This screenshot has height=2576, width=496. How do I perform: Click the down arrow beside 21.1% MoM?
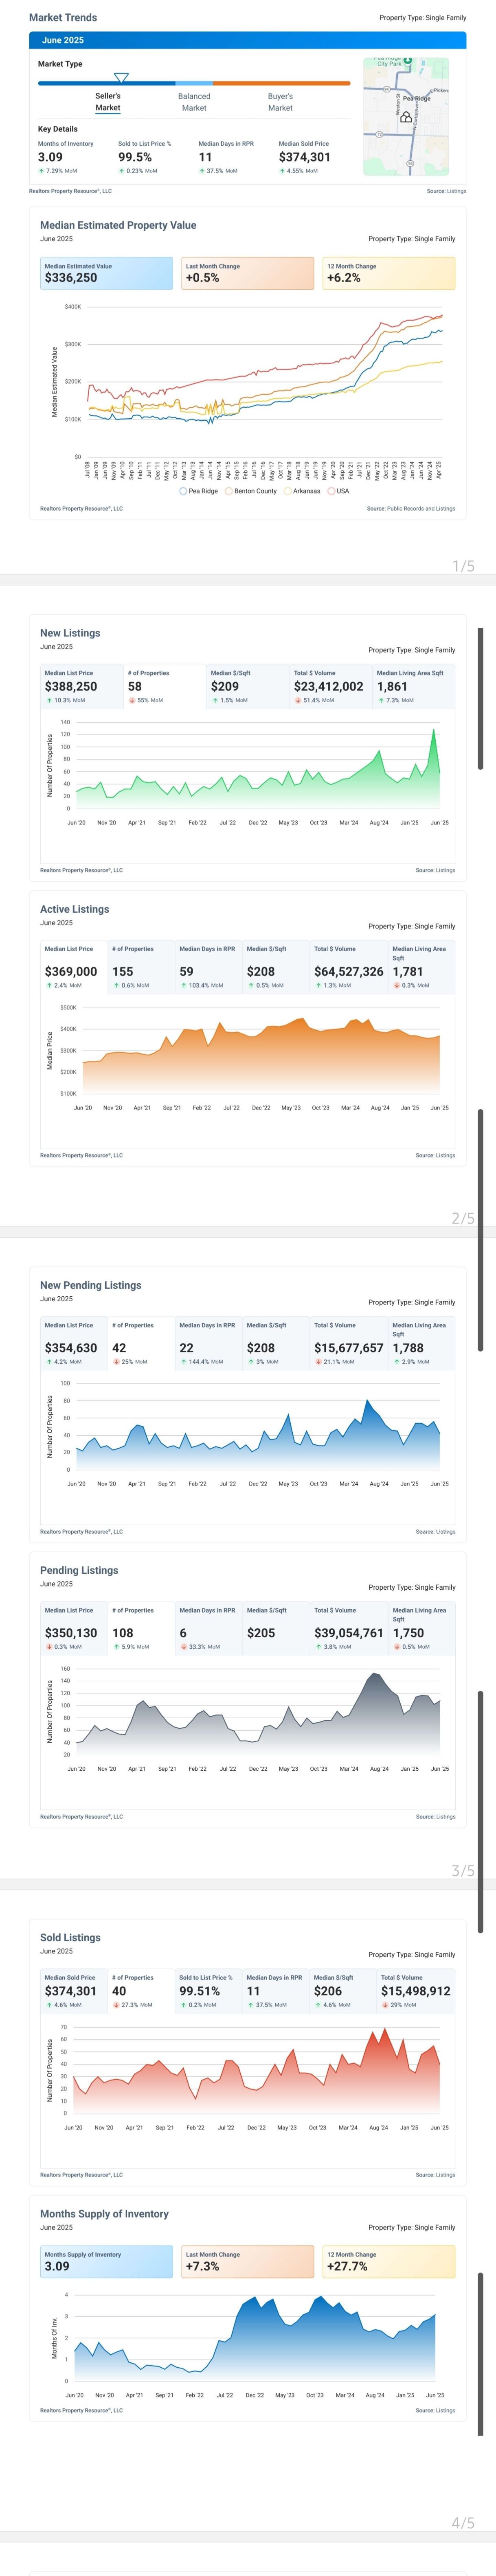(318, 1361)
